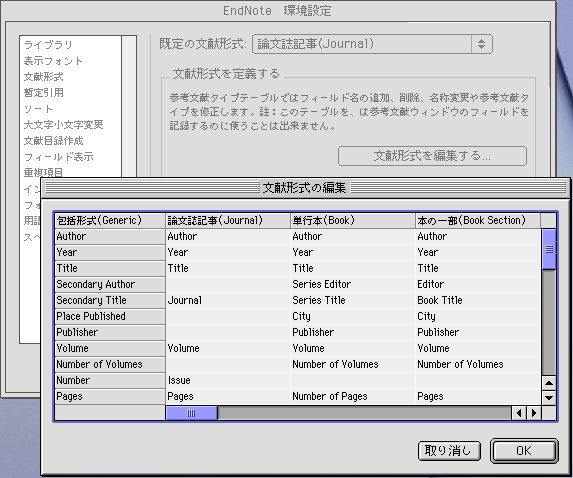
Task: Open the 既定の文献形式 dropdown
Action: [x=372, y=44]
